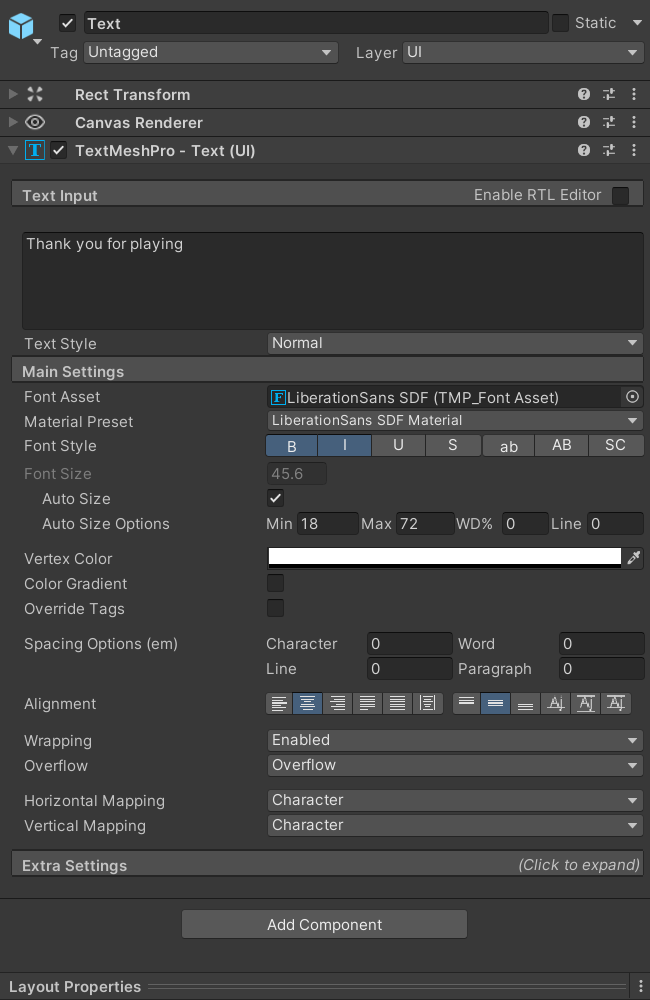Toggle lowercase ab font style

click(509, 446)
